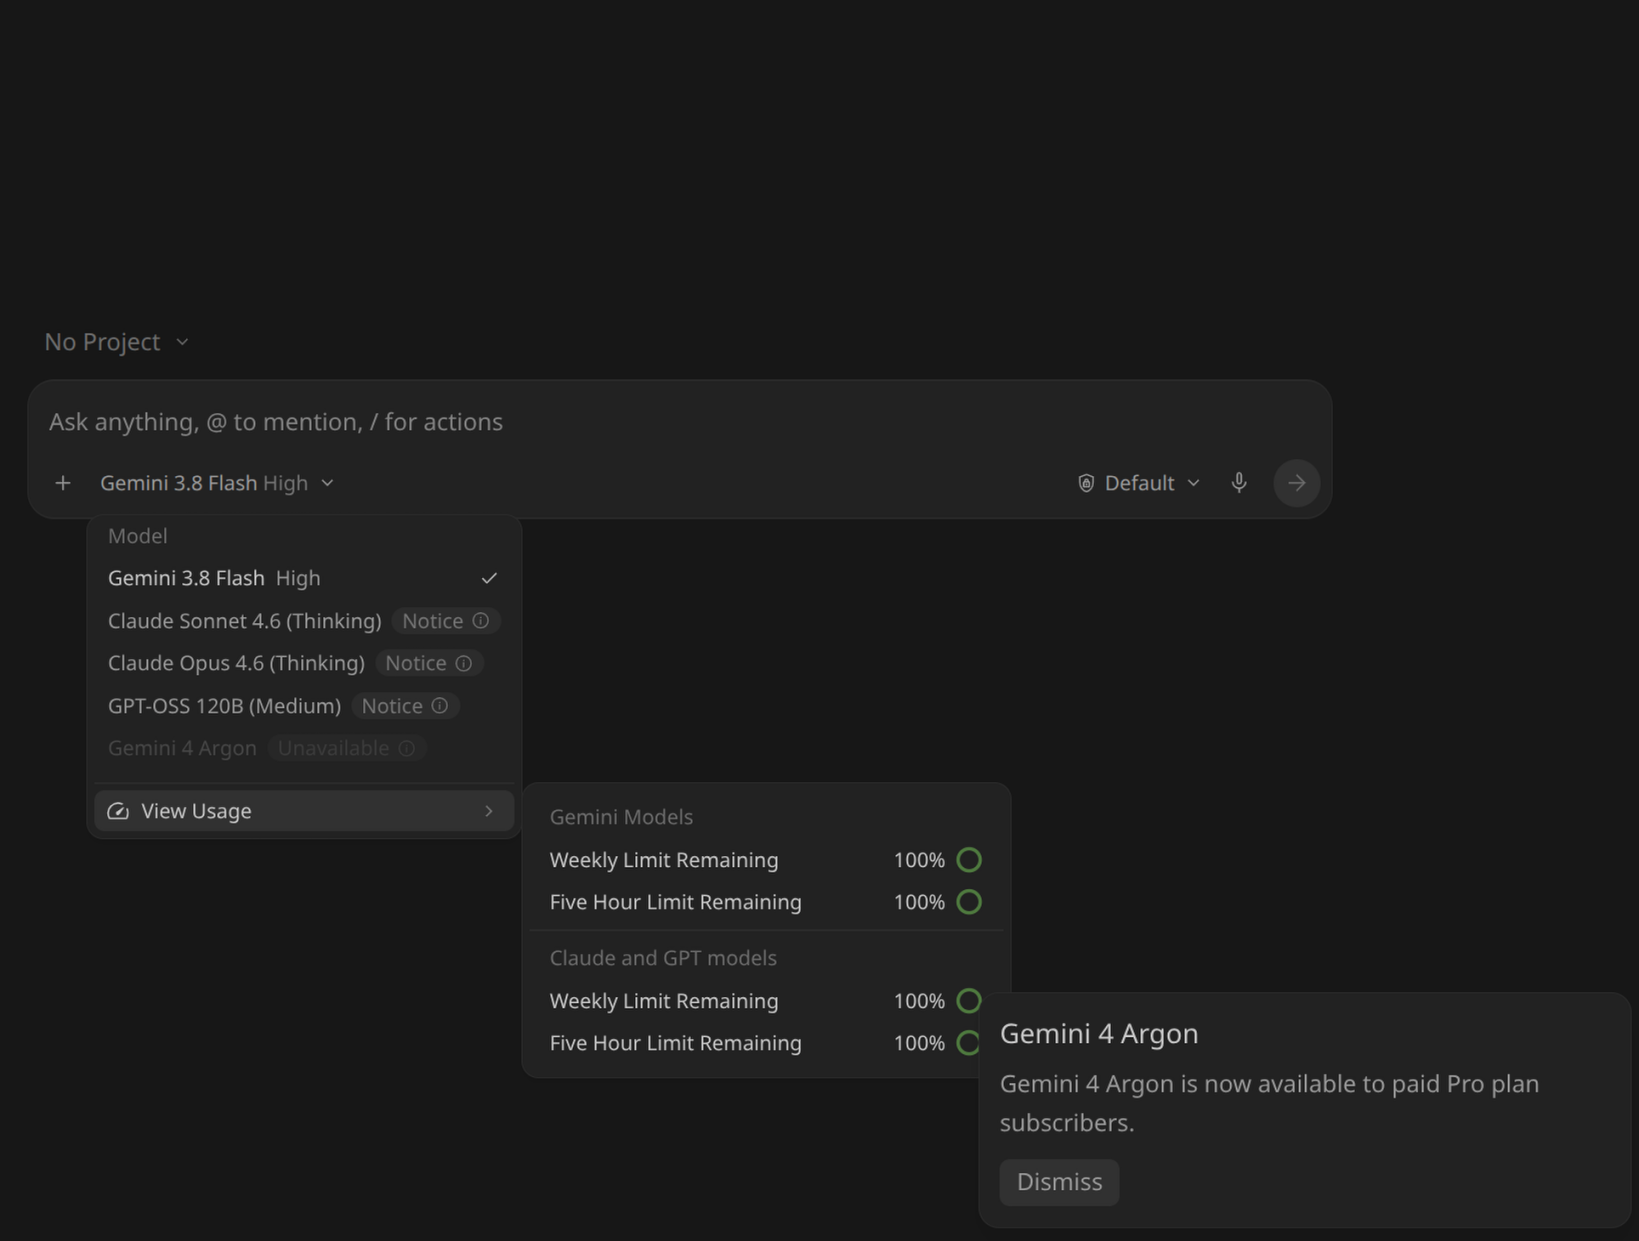Dismiss the Gemini 4 Argon notification
Screen dimensions: 1639x1241
click(x=1059, y=1182)
